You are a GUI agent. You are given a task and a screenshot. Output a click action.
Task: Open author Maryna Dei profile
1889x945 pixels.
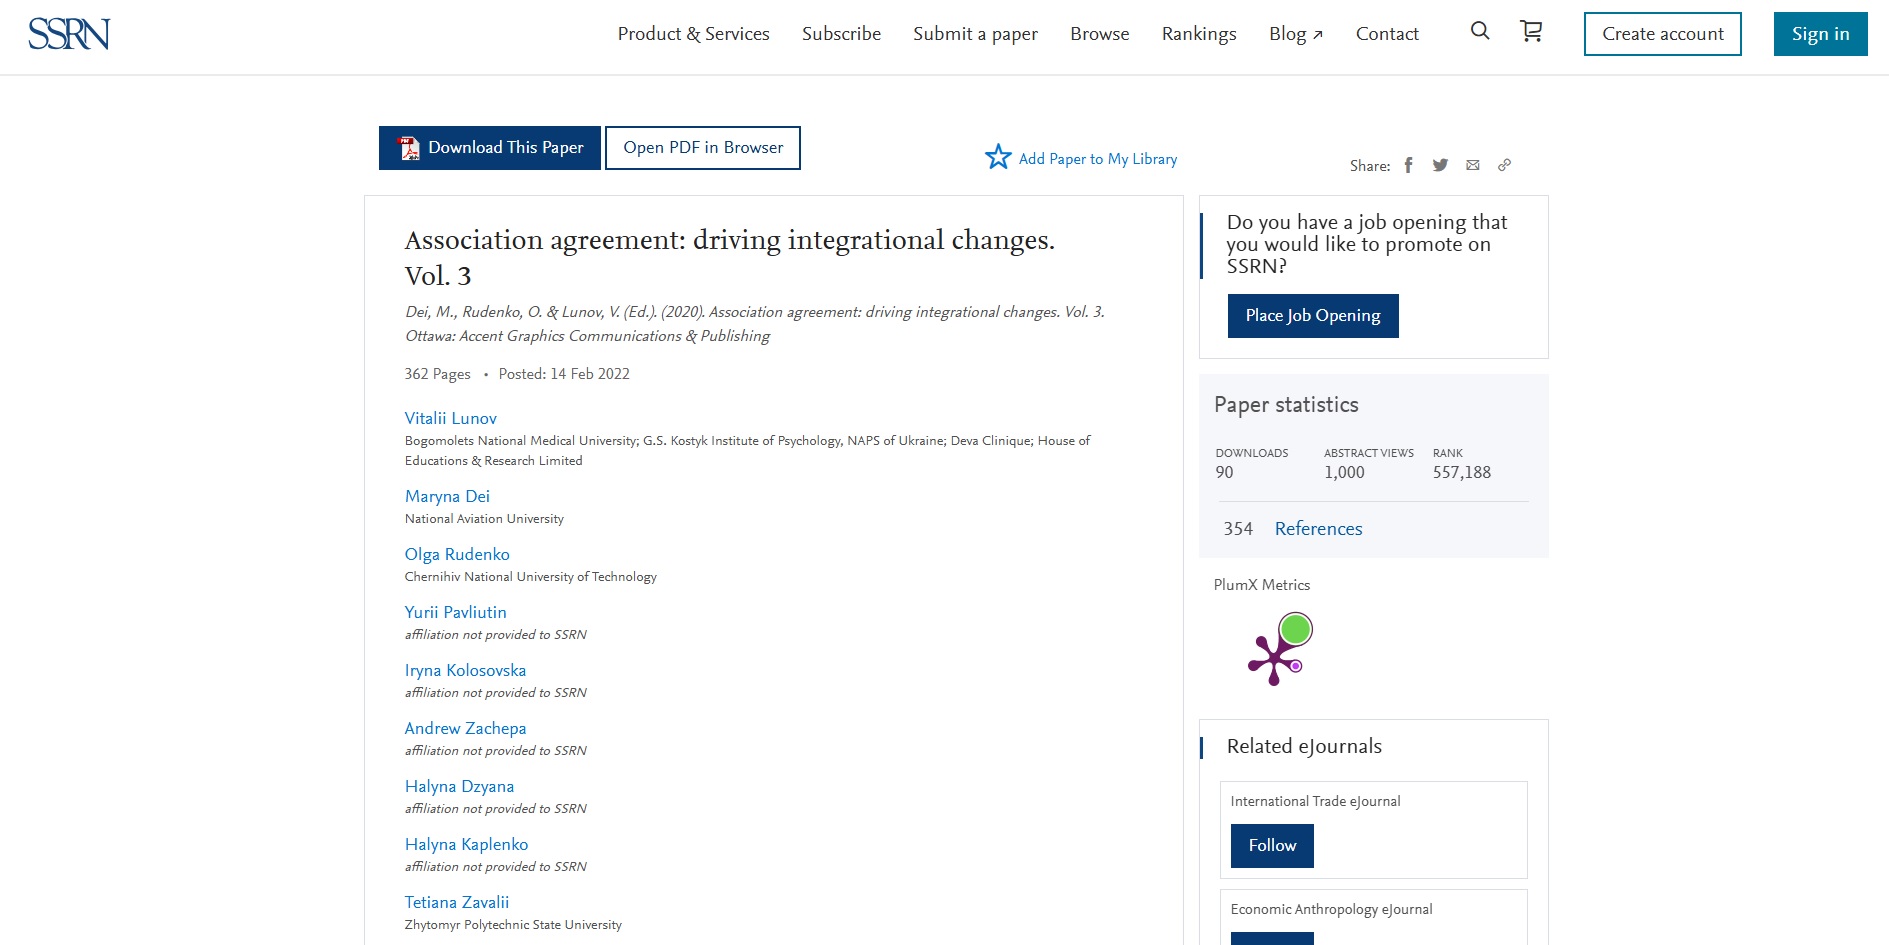tap(447, 496)
